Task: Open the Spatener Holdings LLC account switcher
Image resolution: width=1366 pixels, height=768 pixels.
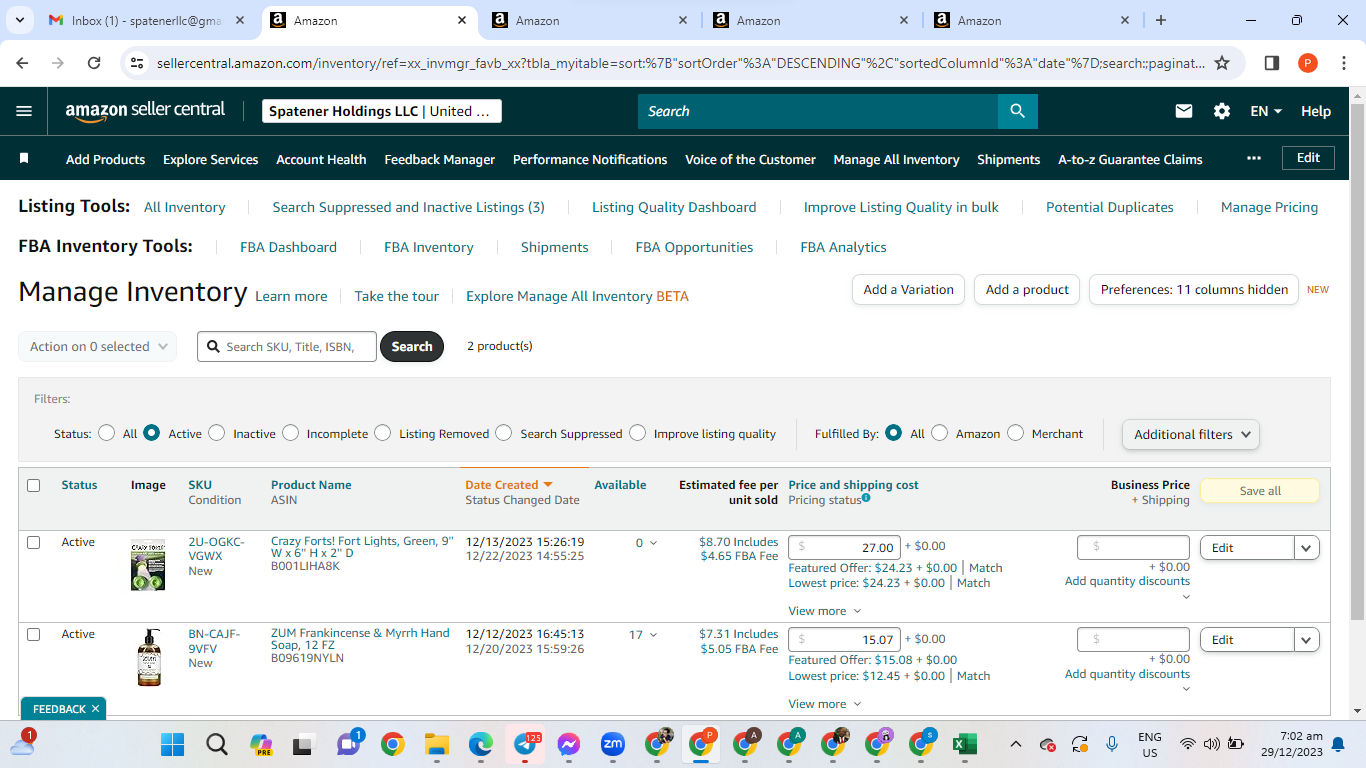Action: click(x=382, y=111)
